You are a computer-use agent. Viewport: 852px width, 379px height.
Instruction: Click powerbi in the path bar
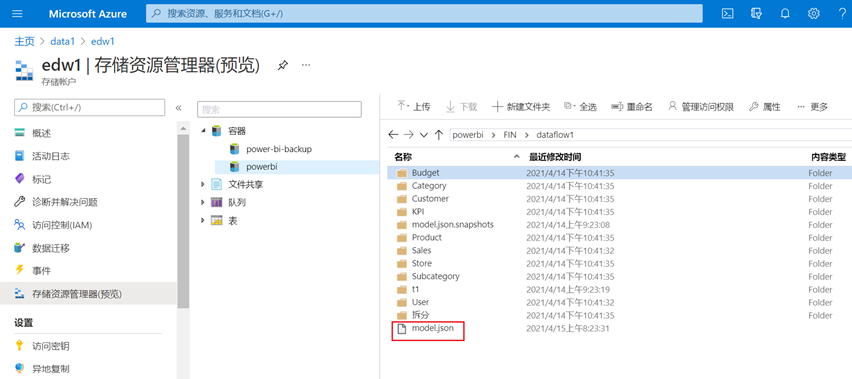467,135
